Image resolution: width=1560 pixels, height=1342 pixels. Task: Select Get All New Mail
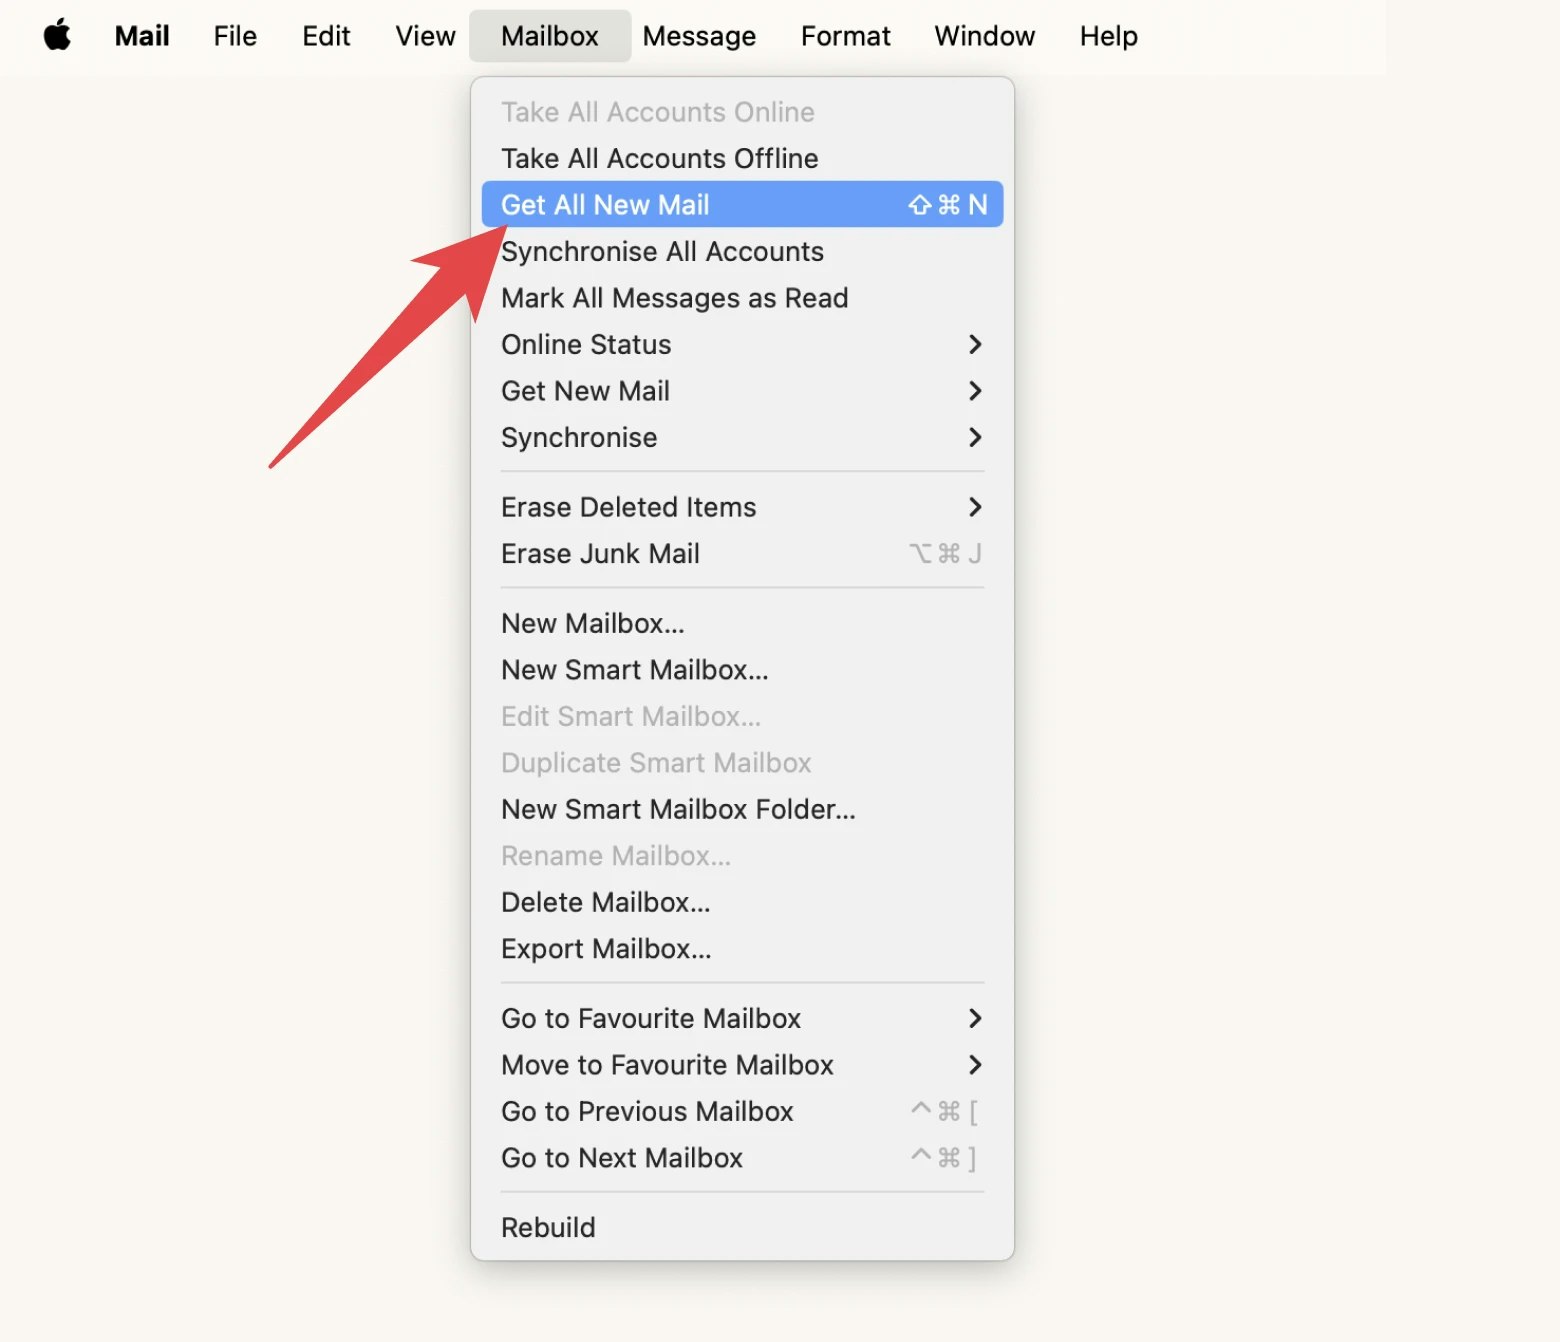(742, 204)
